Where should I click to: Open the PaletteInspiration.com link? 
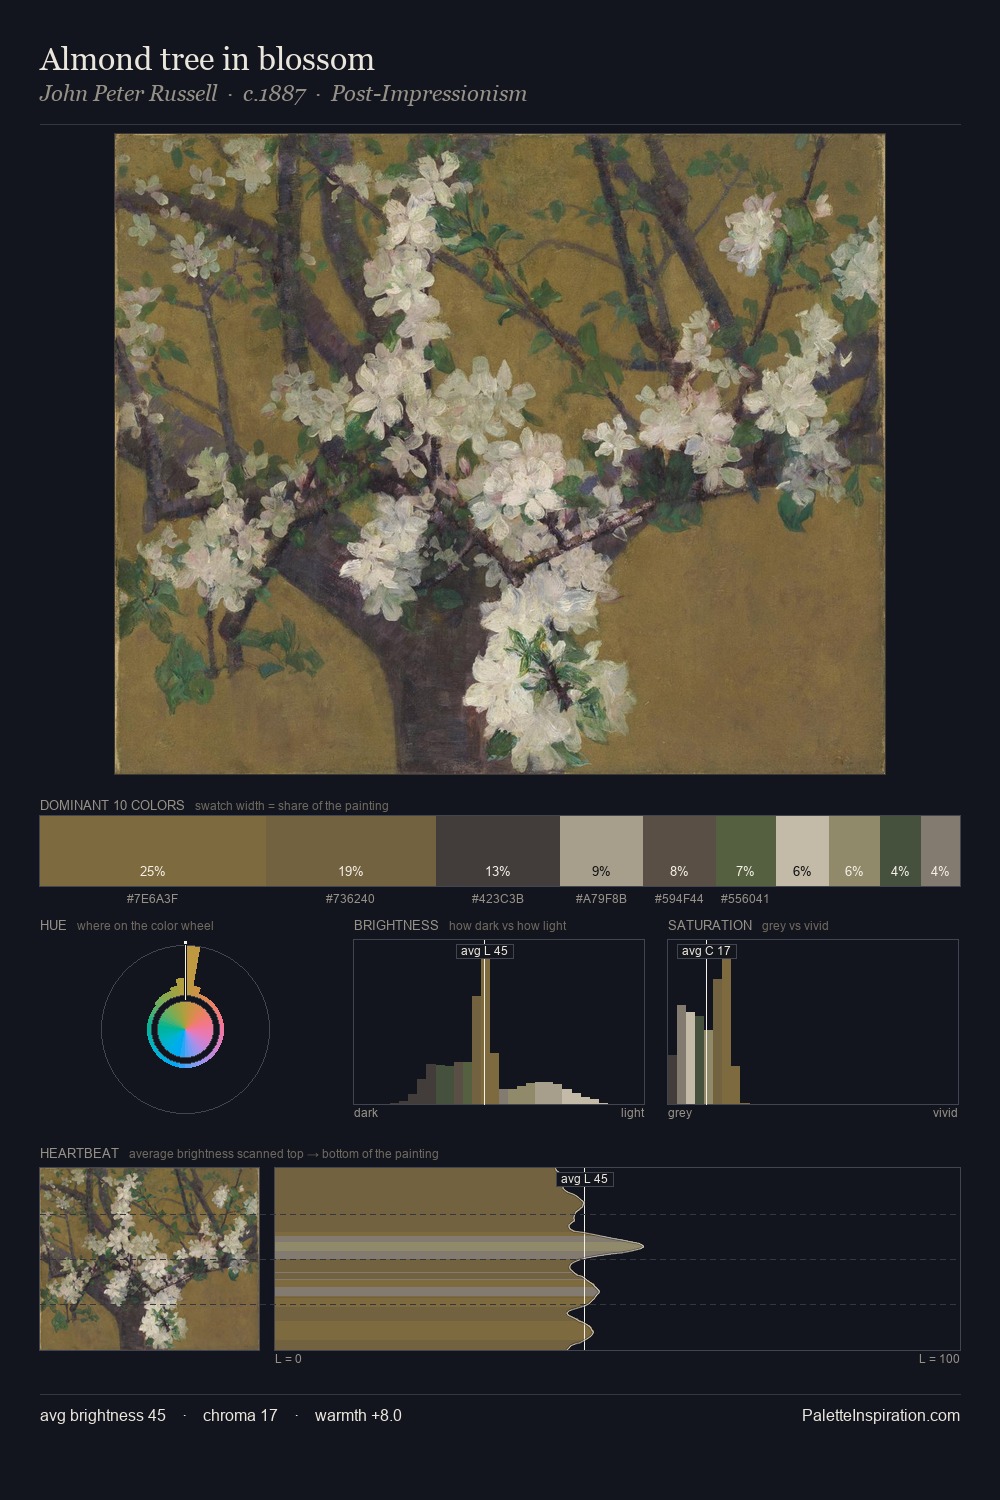(x=881, y=1415)
